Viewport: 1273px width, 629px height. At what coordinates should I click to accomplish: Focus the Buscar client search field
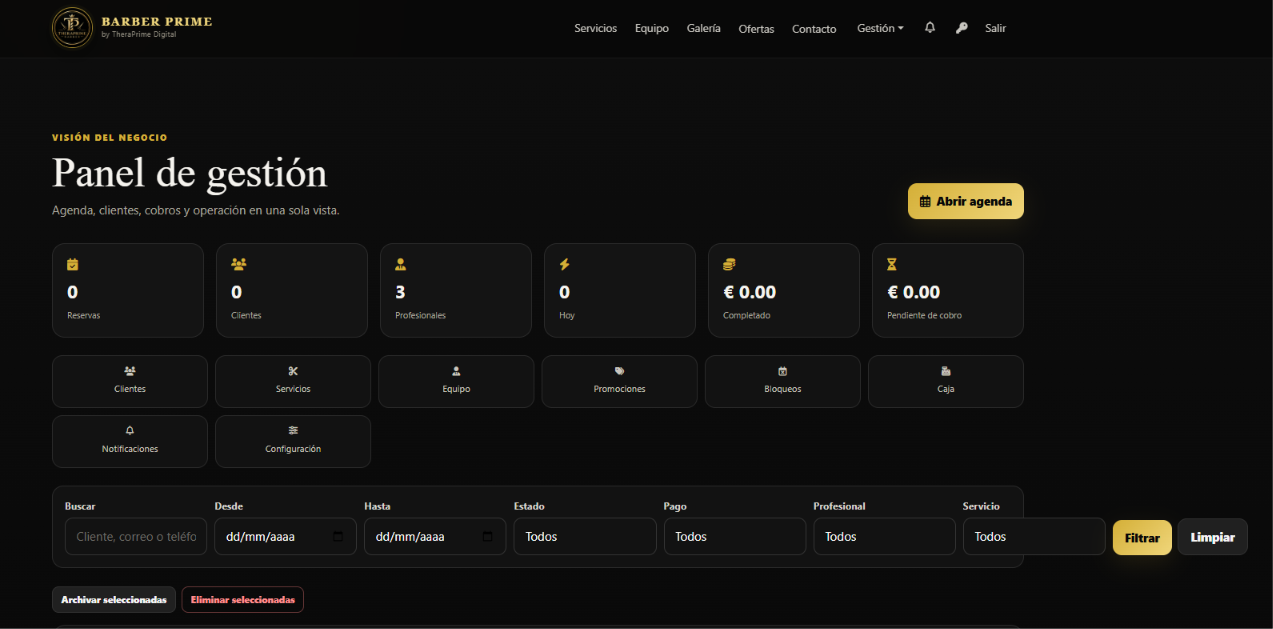click(x=136, y=536)
